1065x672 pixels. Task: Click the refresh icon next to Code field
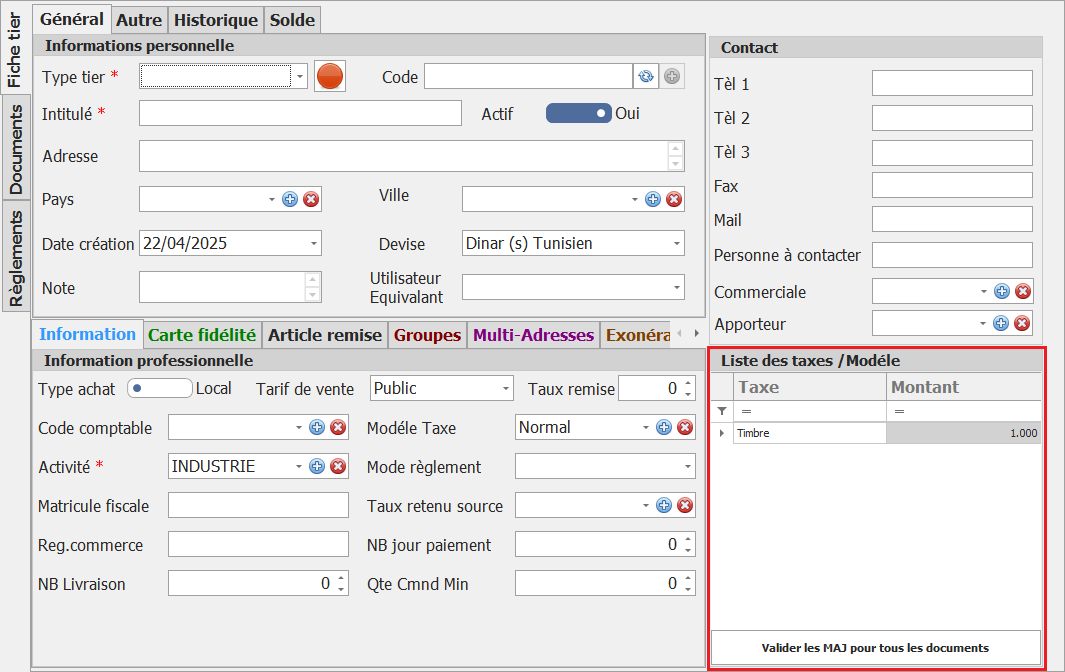(x=646, y=76)
